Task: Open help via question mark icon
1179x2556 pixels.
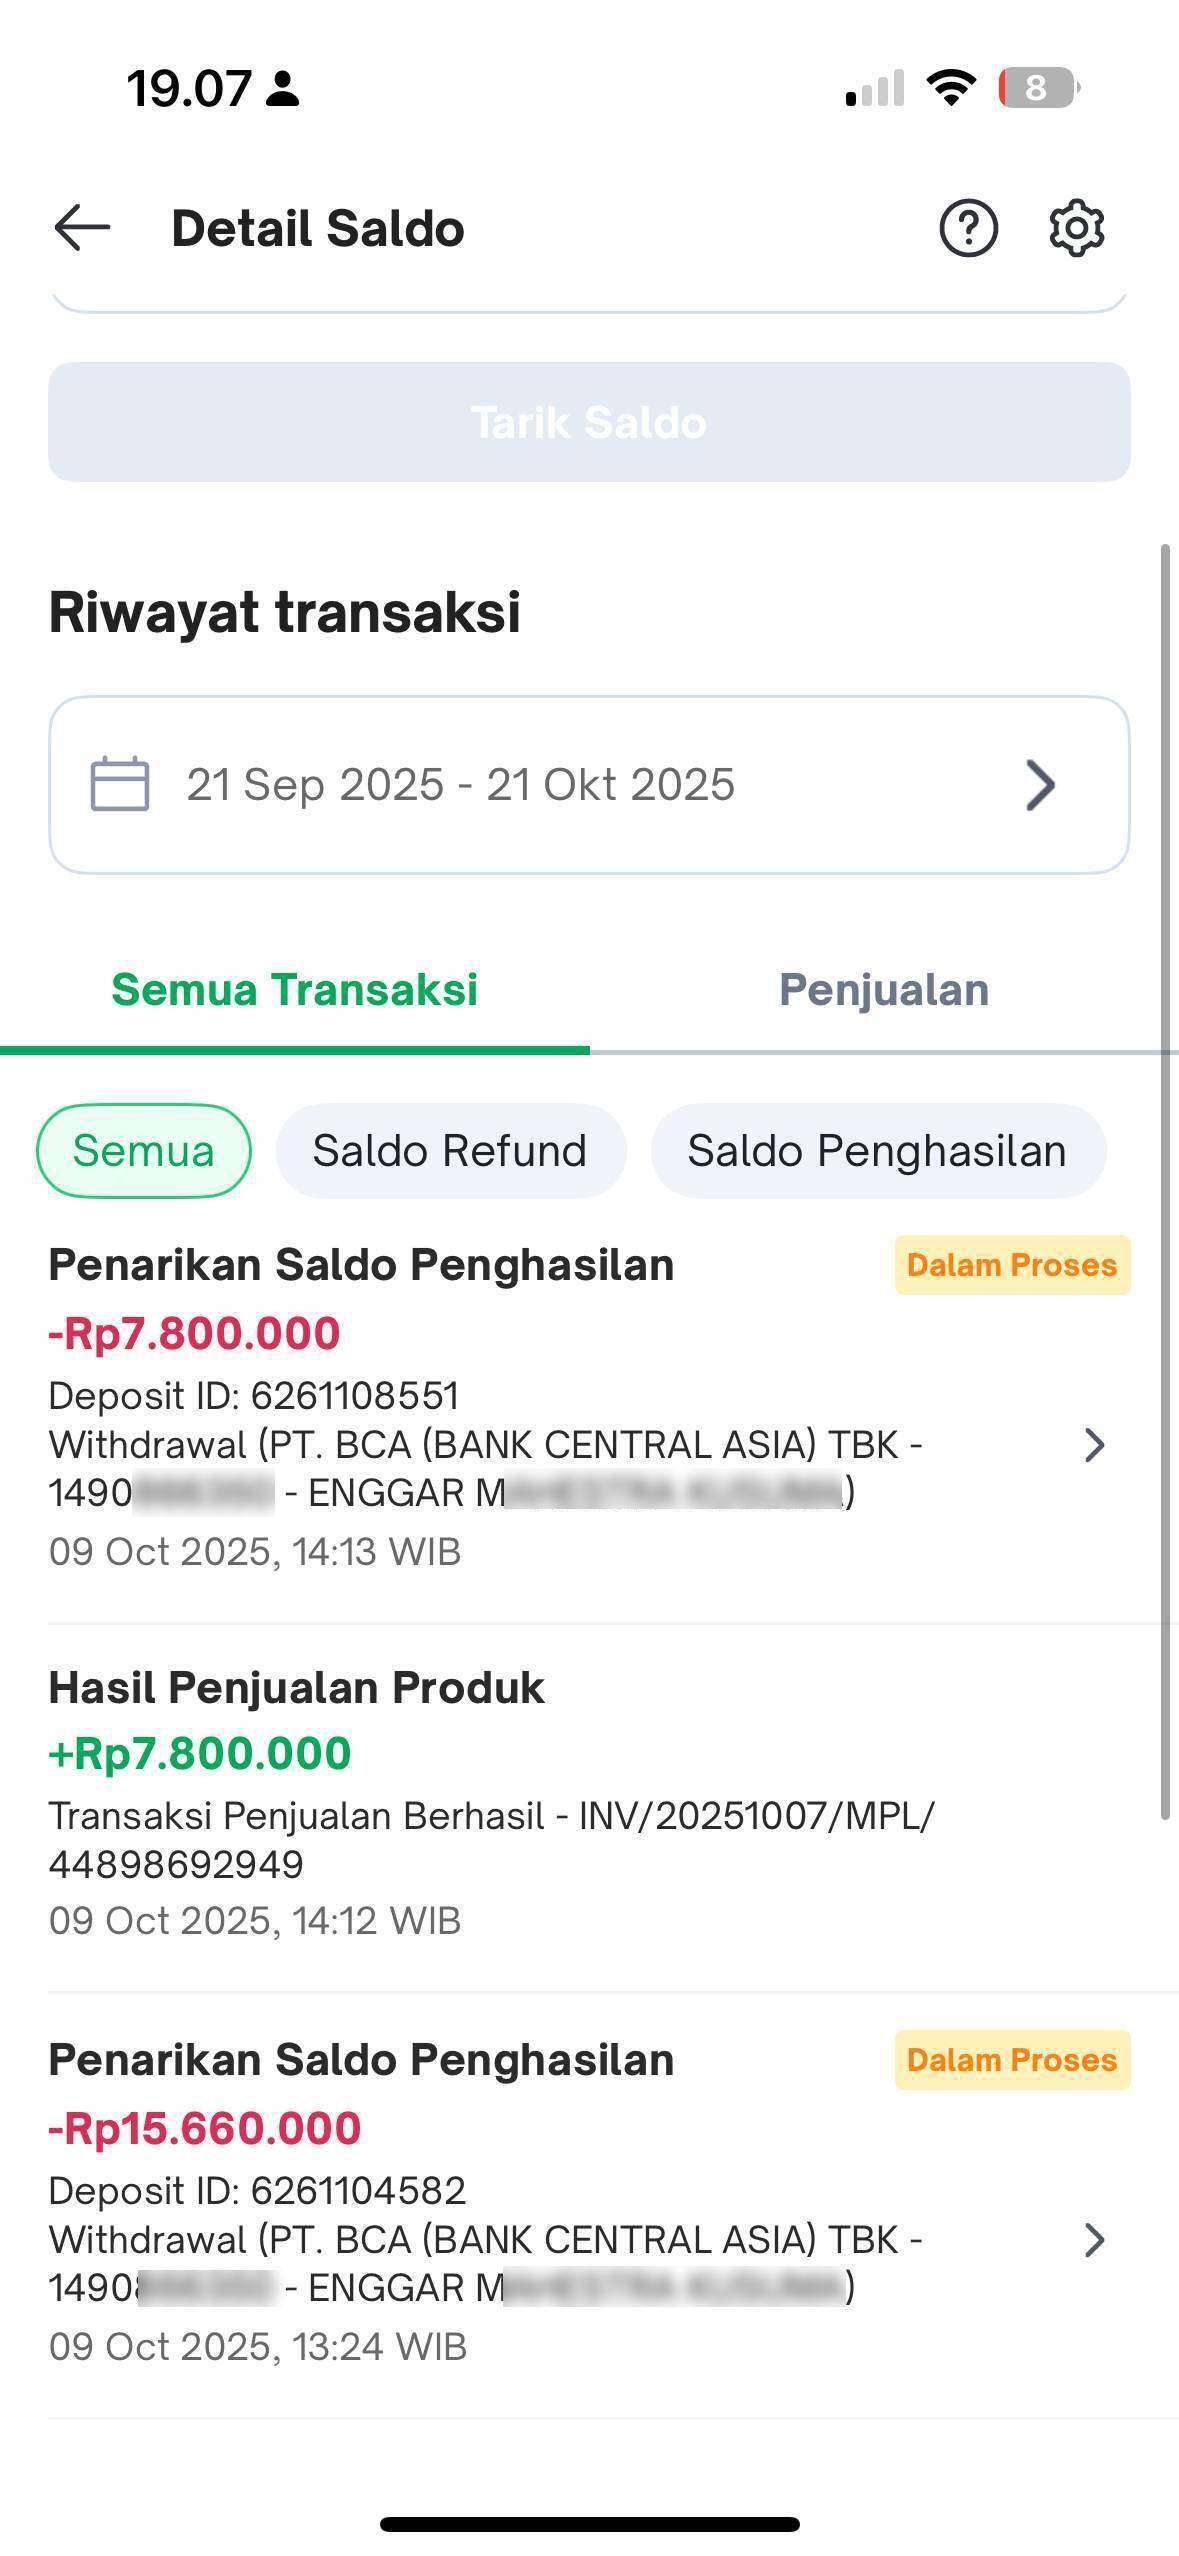Action: (x=968, y=228)
